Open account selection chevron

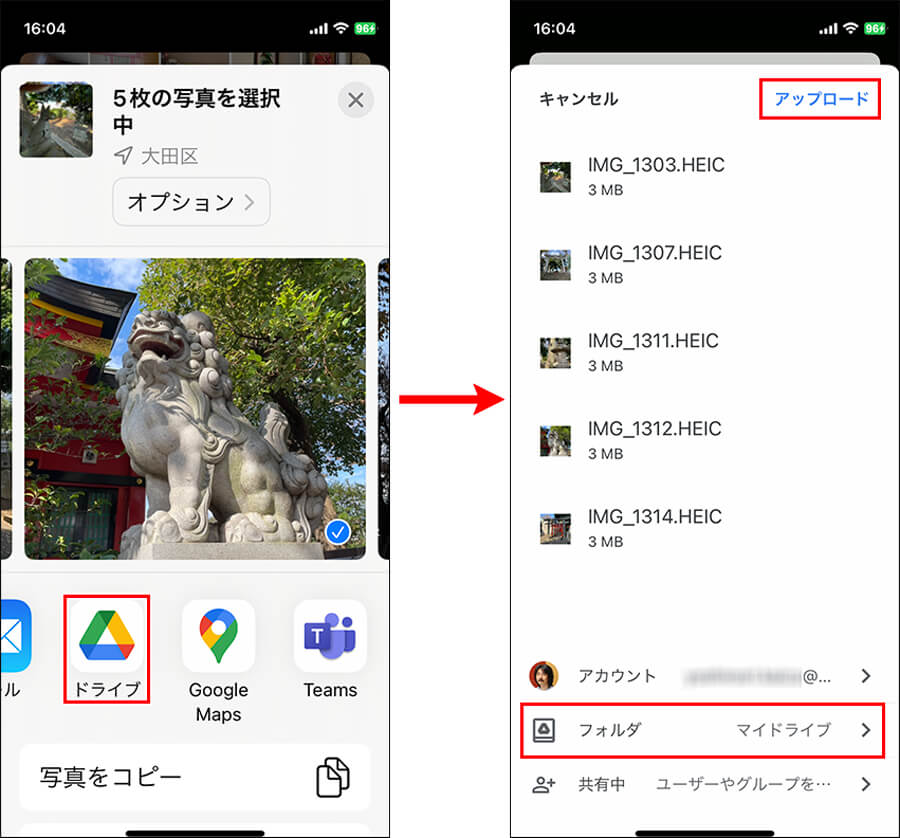point(866,676)
